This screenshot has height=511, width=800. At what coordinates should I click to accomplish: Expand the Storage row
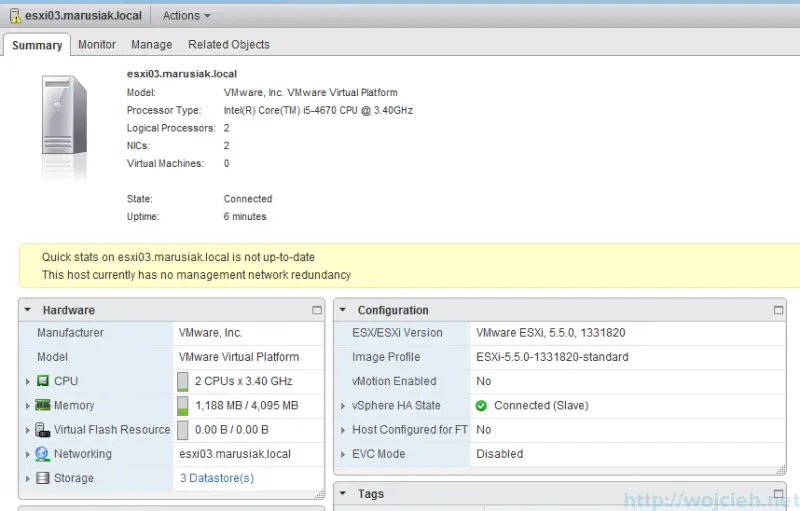pos(28,478)
